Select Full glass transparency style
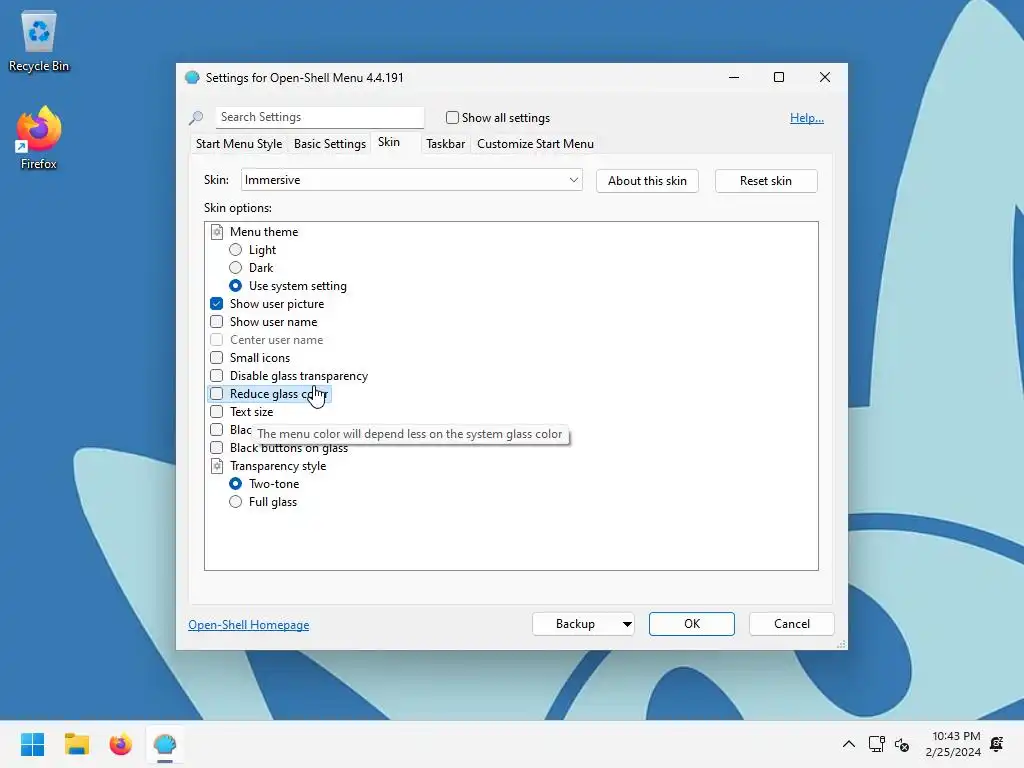This screenshot has height=768, width=1024. click(x=235, y=502)
